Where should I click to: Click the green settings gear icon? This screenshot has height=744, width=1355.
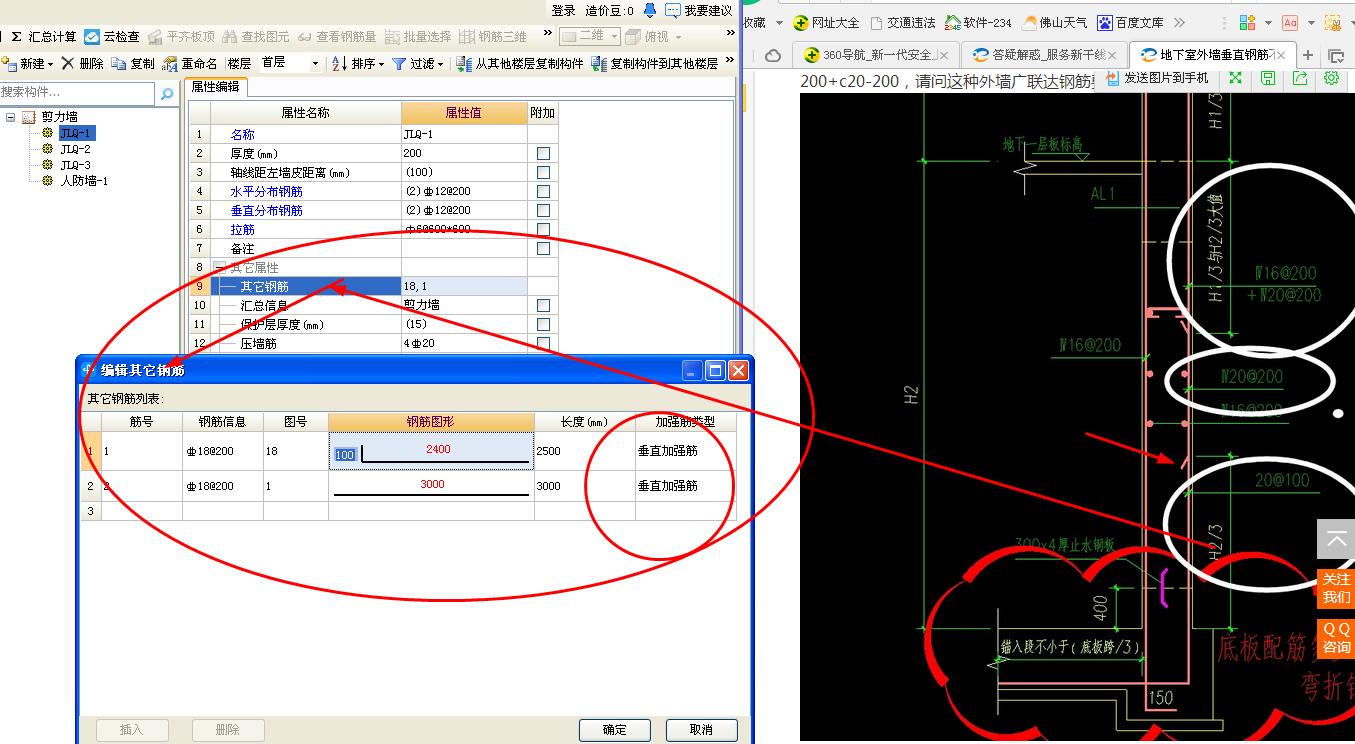coord(1331,78)
